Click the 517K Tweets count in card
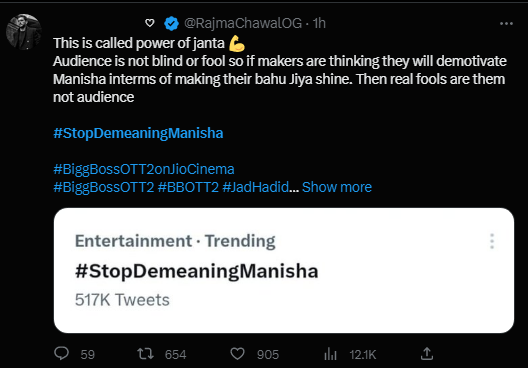The height and width of the screenshot is (368, 528). (x=122, y=300)
